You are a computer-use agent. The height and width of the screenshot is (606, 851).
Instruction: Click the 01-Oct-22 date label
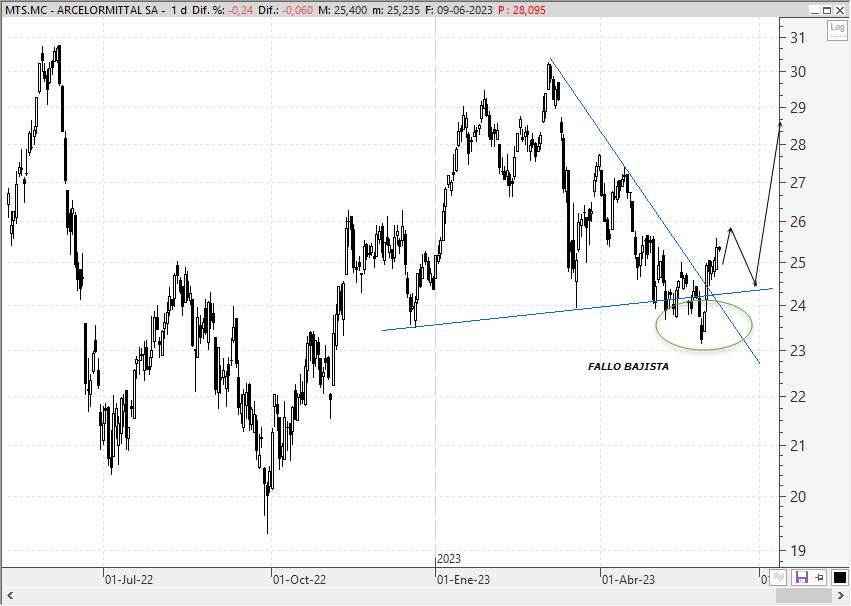(300, 579)
